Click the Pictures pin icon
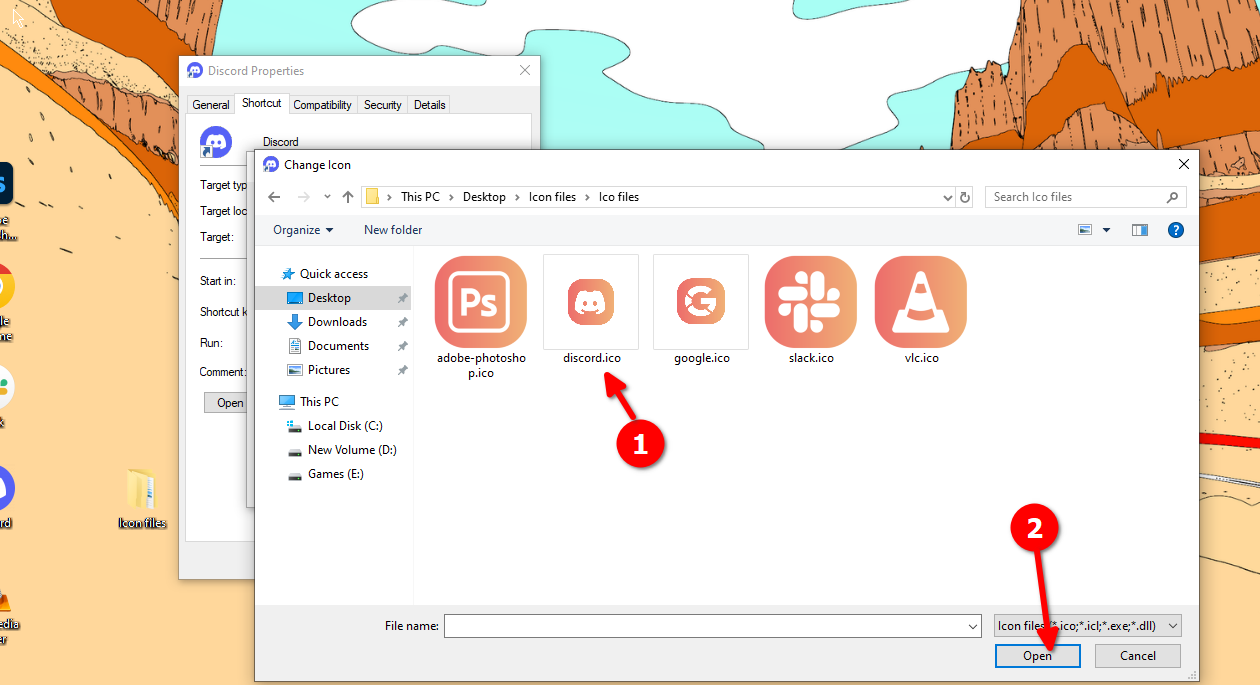1260x685 pixels. click(402, 370)
